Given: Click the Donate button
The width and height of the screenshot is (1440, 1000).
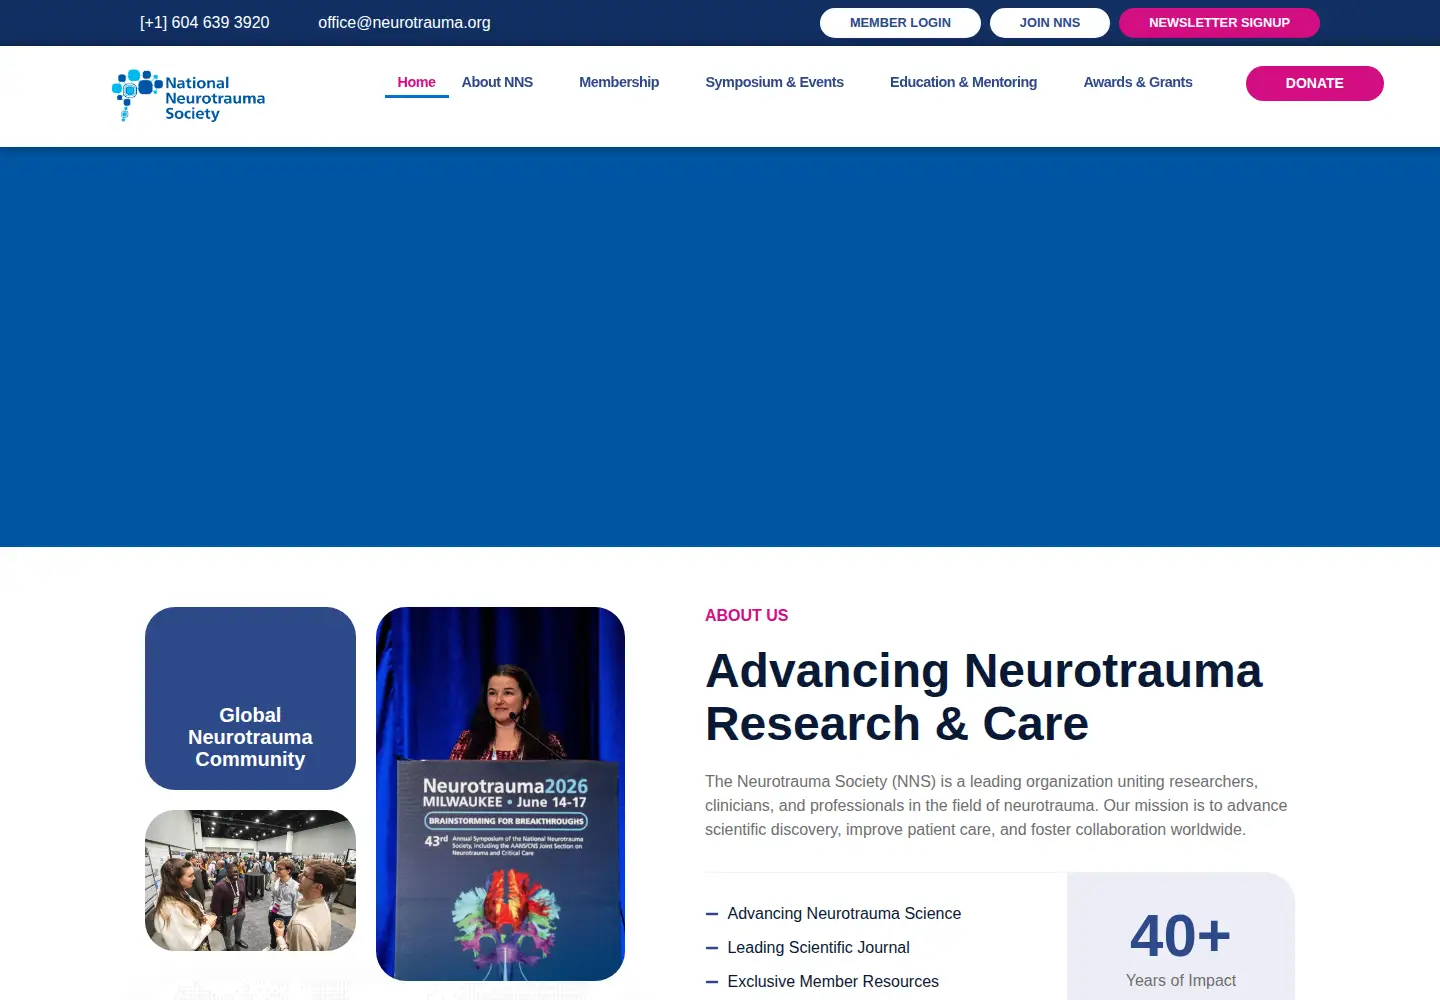Looking at the screenshot, I should coord(1314,83).
